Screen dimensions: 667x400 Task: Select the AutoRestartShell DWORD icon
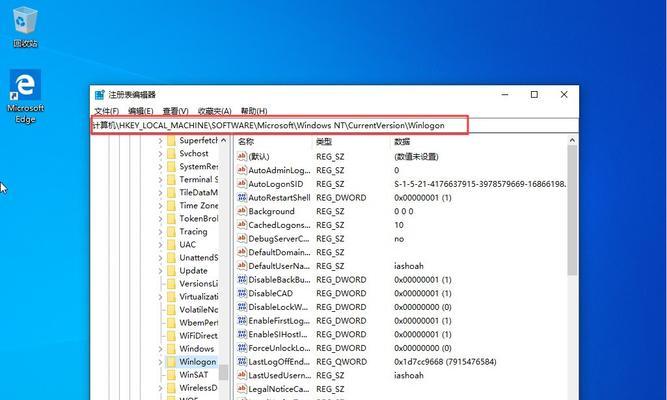click(242, 197)
